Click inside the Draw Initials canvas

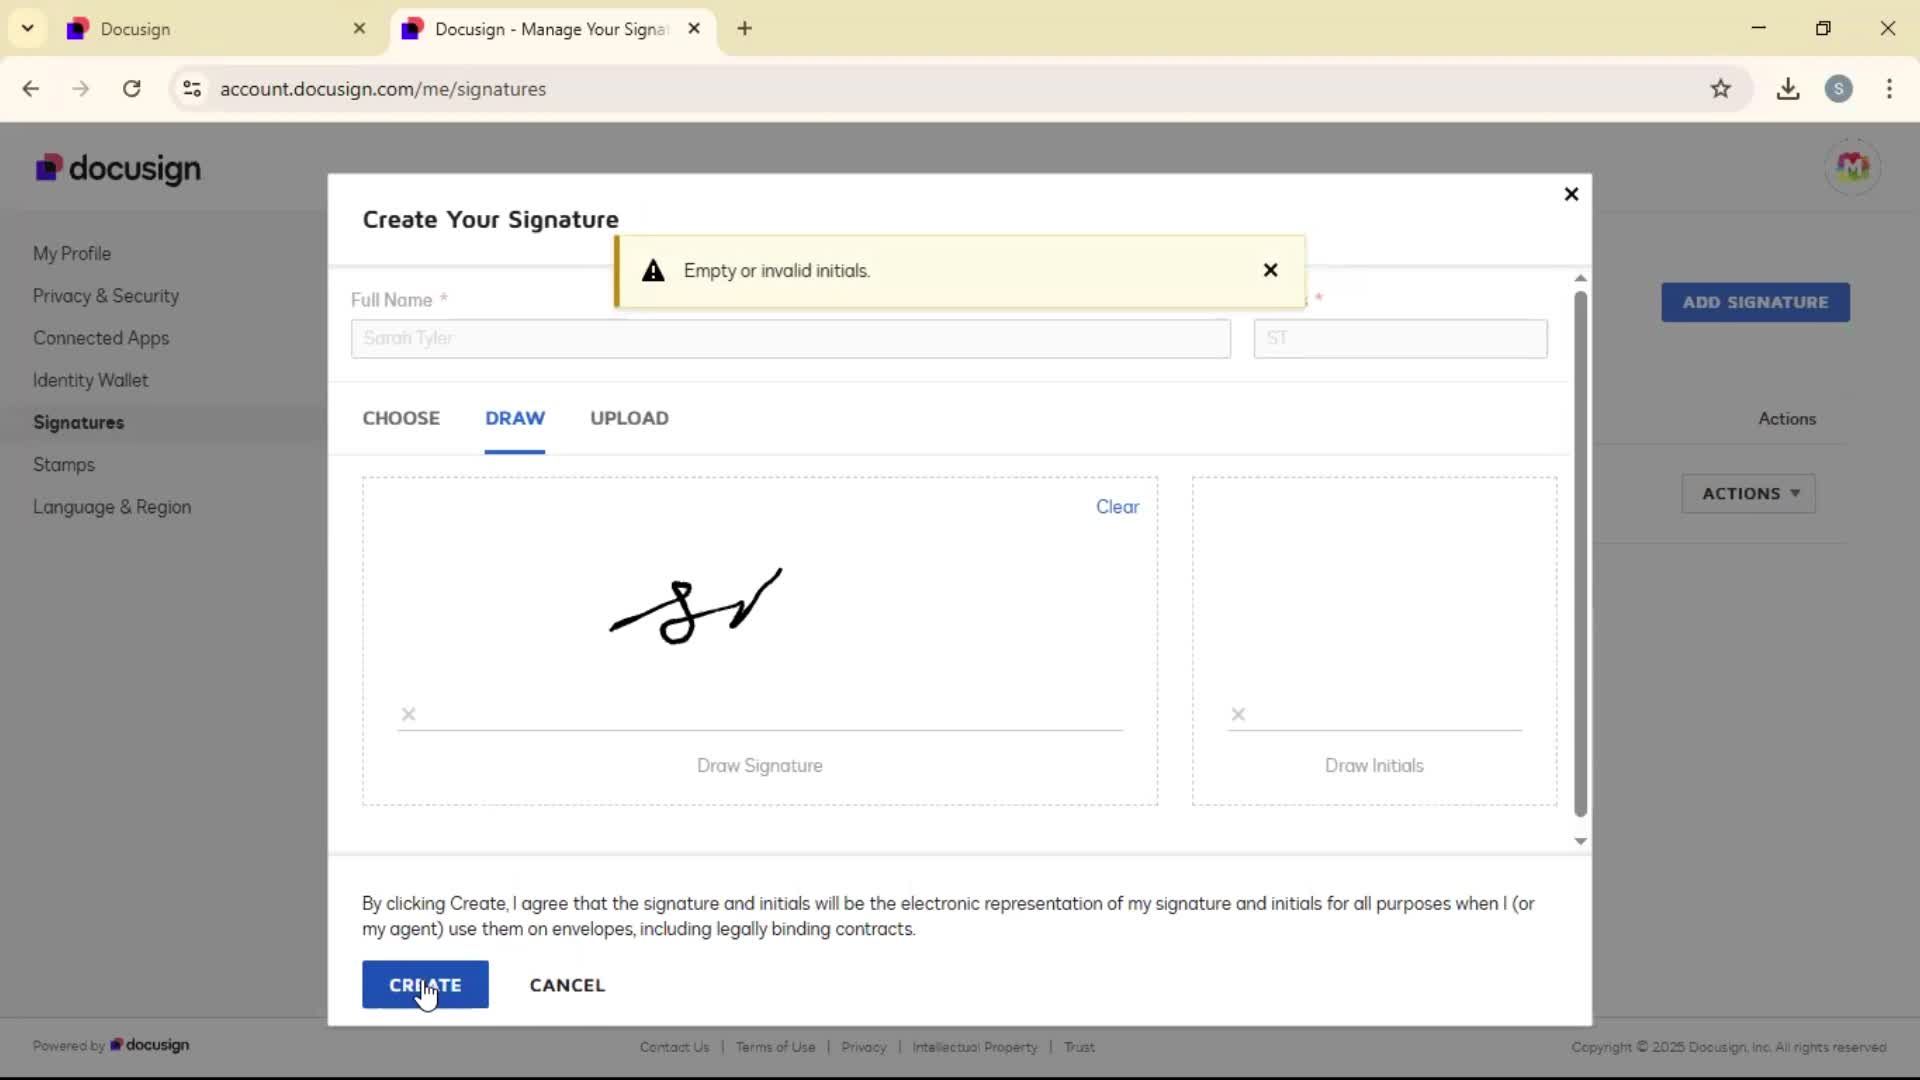[x=1374, y=641]
